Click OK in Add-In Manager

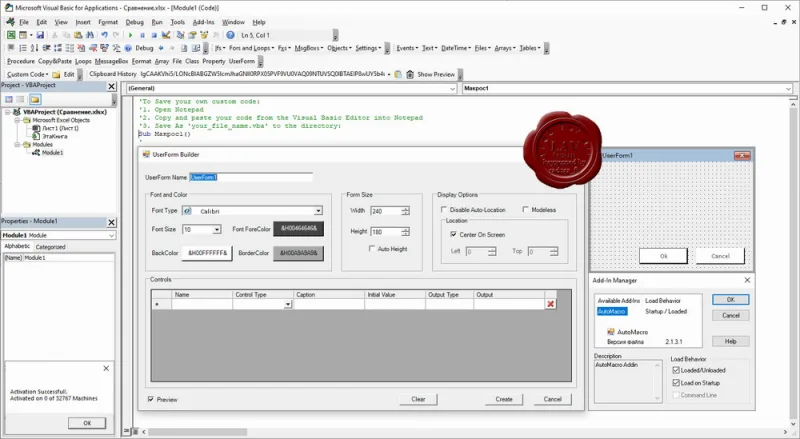click(x=731, y=300)
